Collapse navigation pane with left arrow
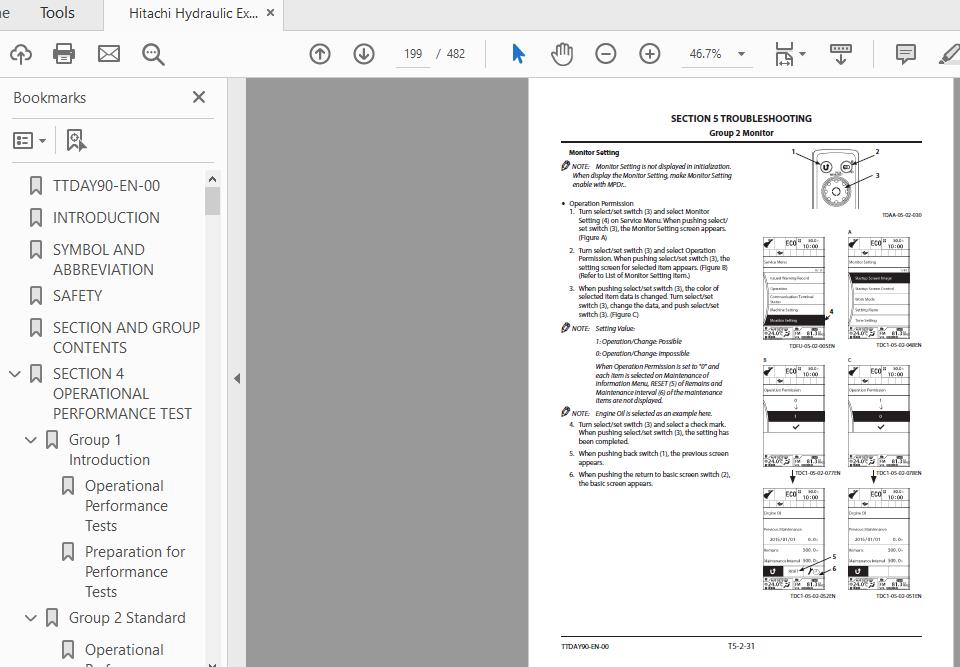 pyautogui.click(x=237, y=379)
